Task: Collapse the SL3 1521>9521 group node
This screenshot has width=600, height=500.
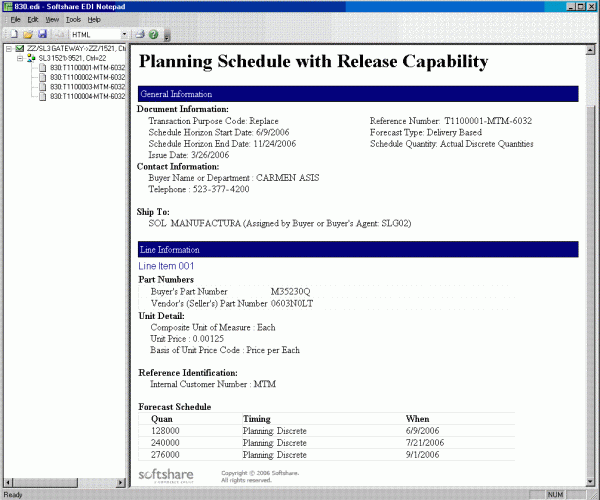Action: coord(20,58)
